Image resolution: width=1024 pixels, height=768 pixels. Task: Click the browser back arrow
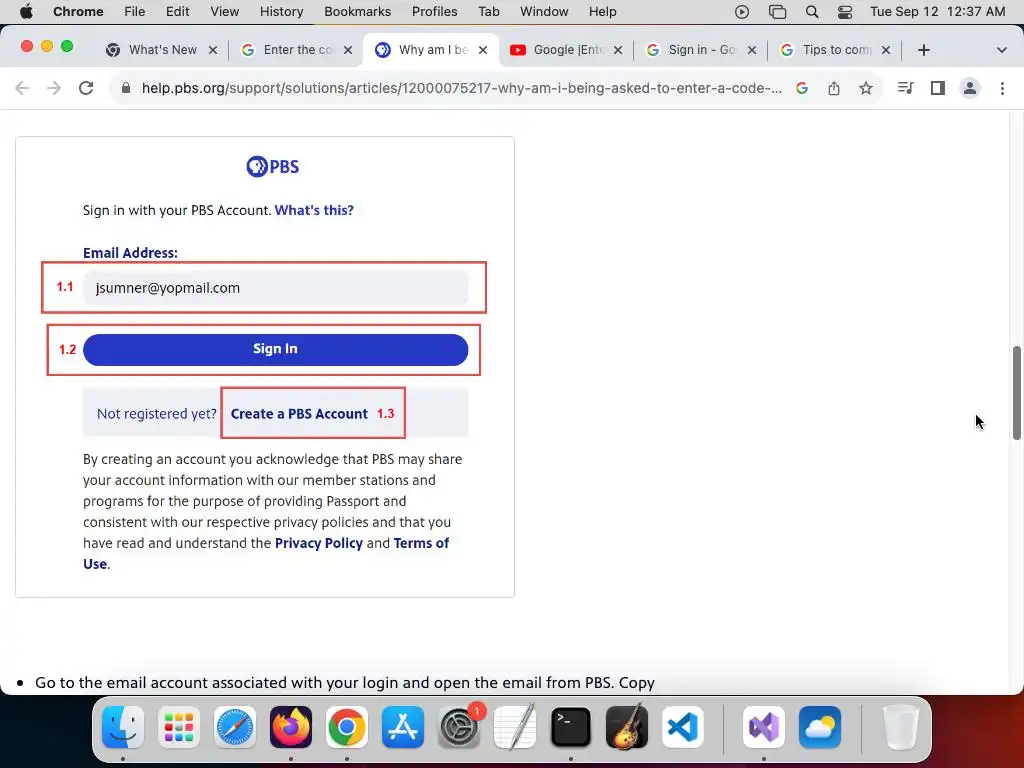coord(22,88)
